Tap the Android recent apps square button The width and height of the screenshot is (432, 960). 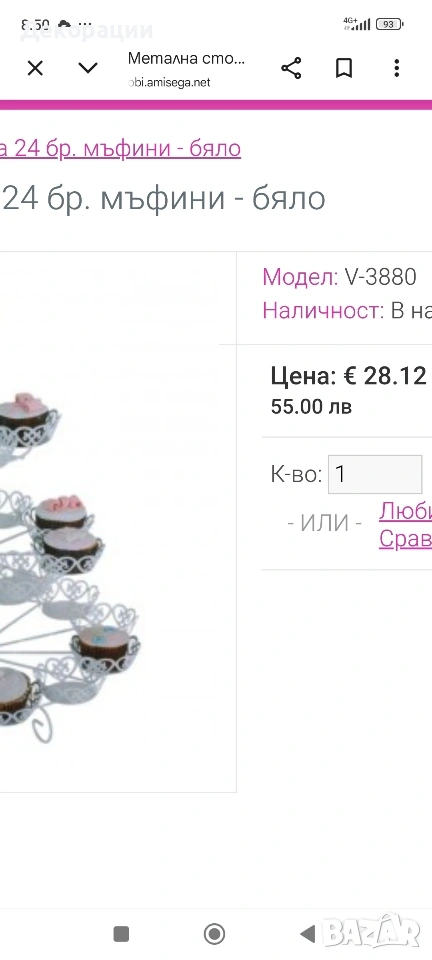[121, 934]
